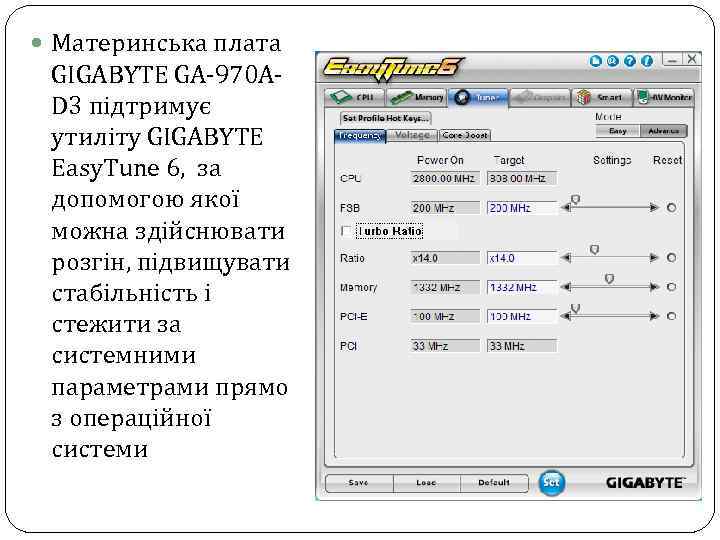
Task: Open help via blue question mark icon
Action: point(630,61)
